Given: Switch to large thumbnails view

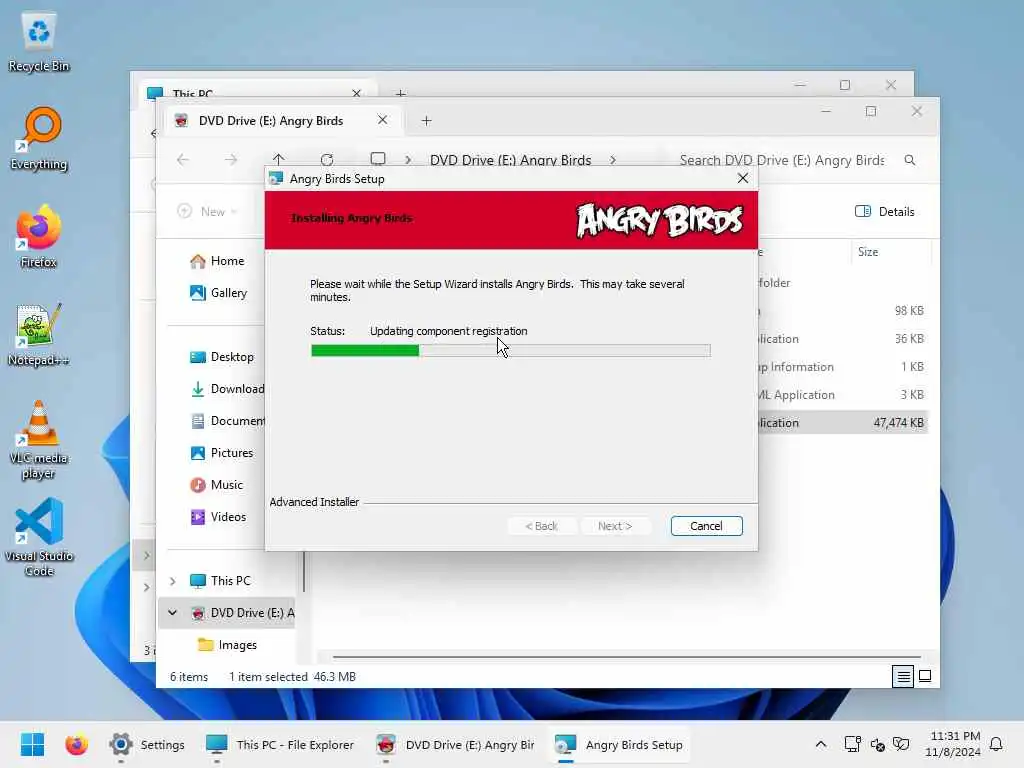Looking at the screenshot, I should tap(925, 677).
